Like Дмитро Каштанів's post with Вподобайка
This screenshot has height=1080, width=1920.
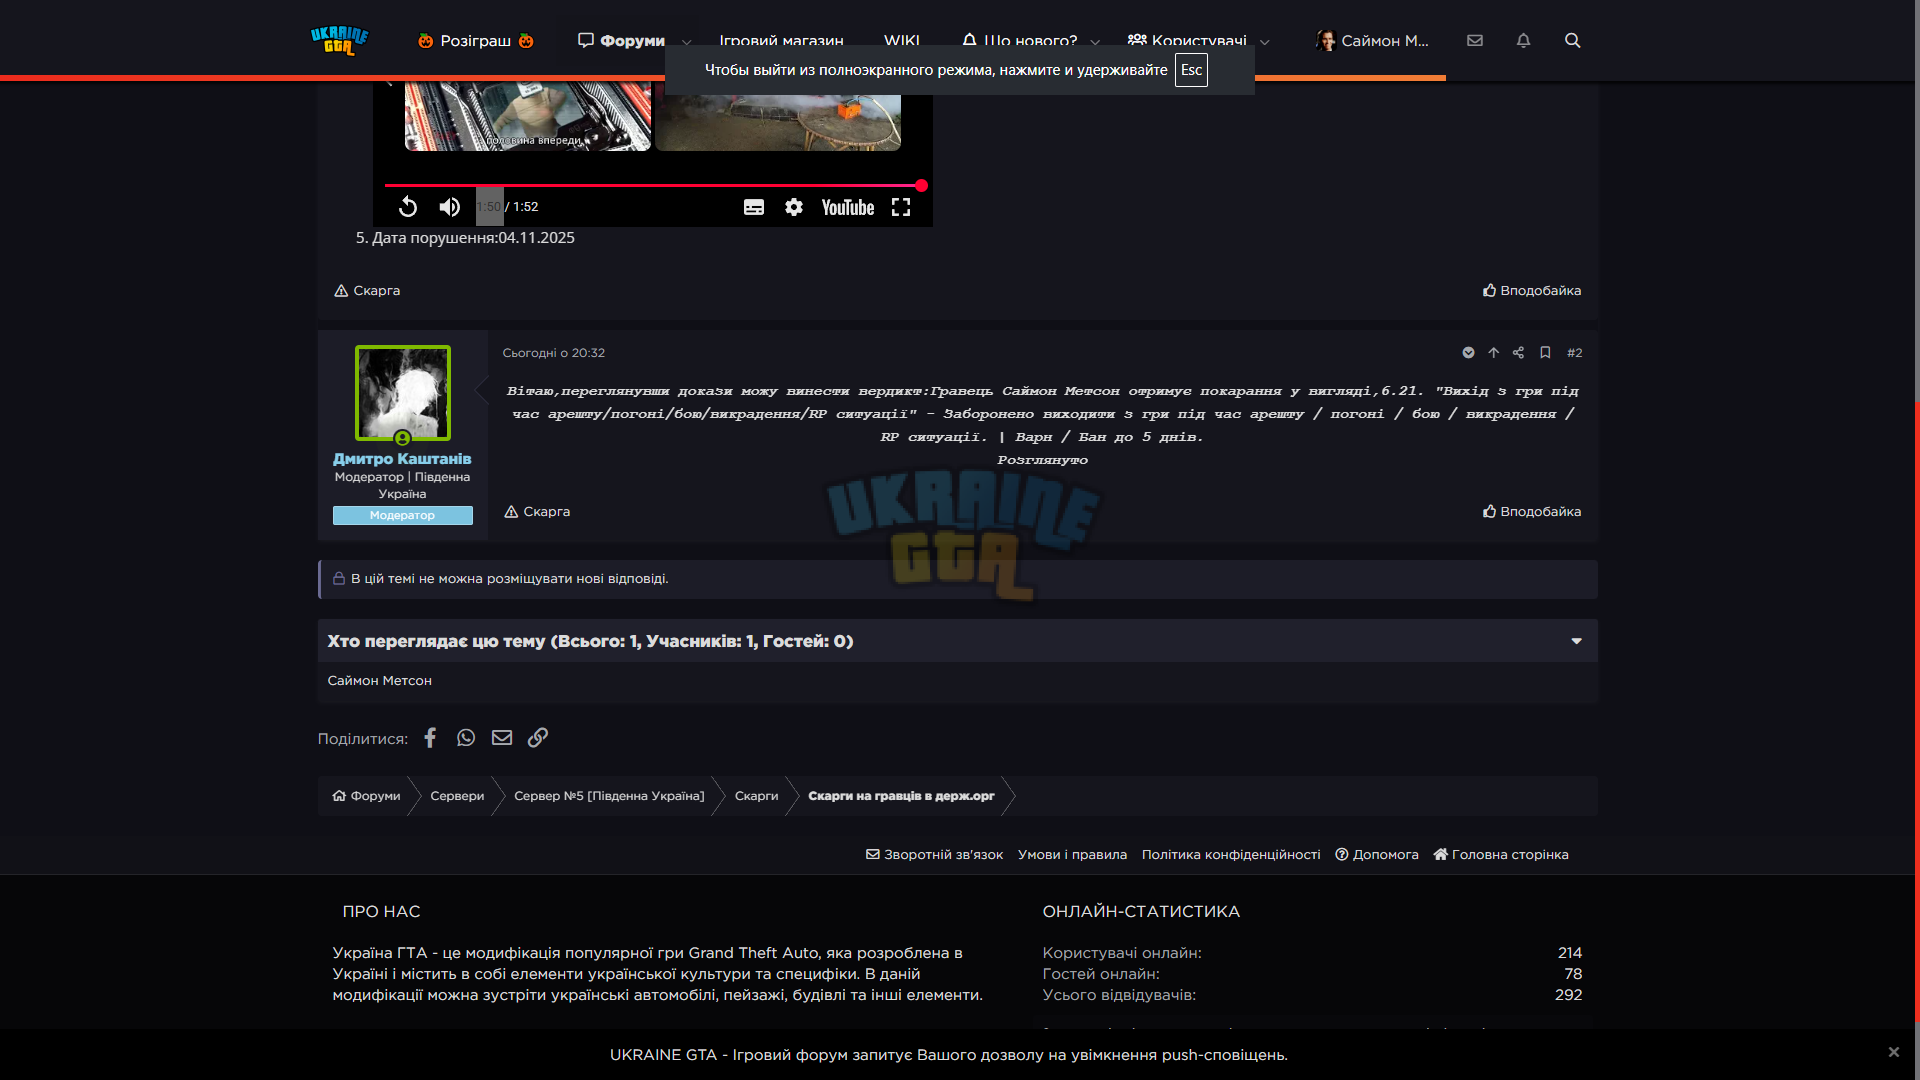[x=1532, y=512]
